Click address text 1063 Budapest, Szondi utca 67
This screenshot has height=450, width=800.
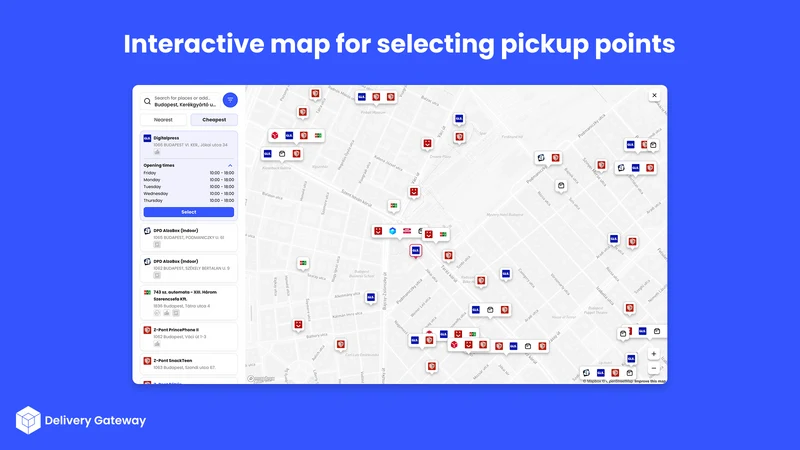(x=185, y=367)
